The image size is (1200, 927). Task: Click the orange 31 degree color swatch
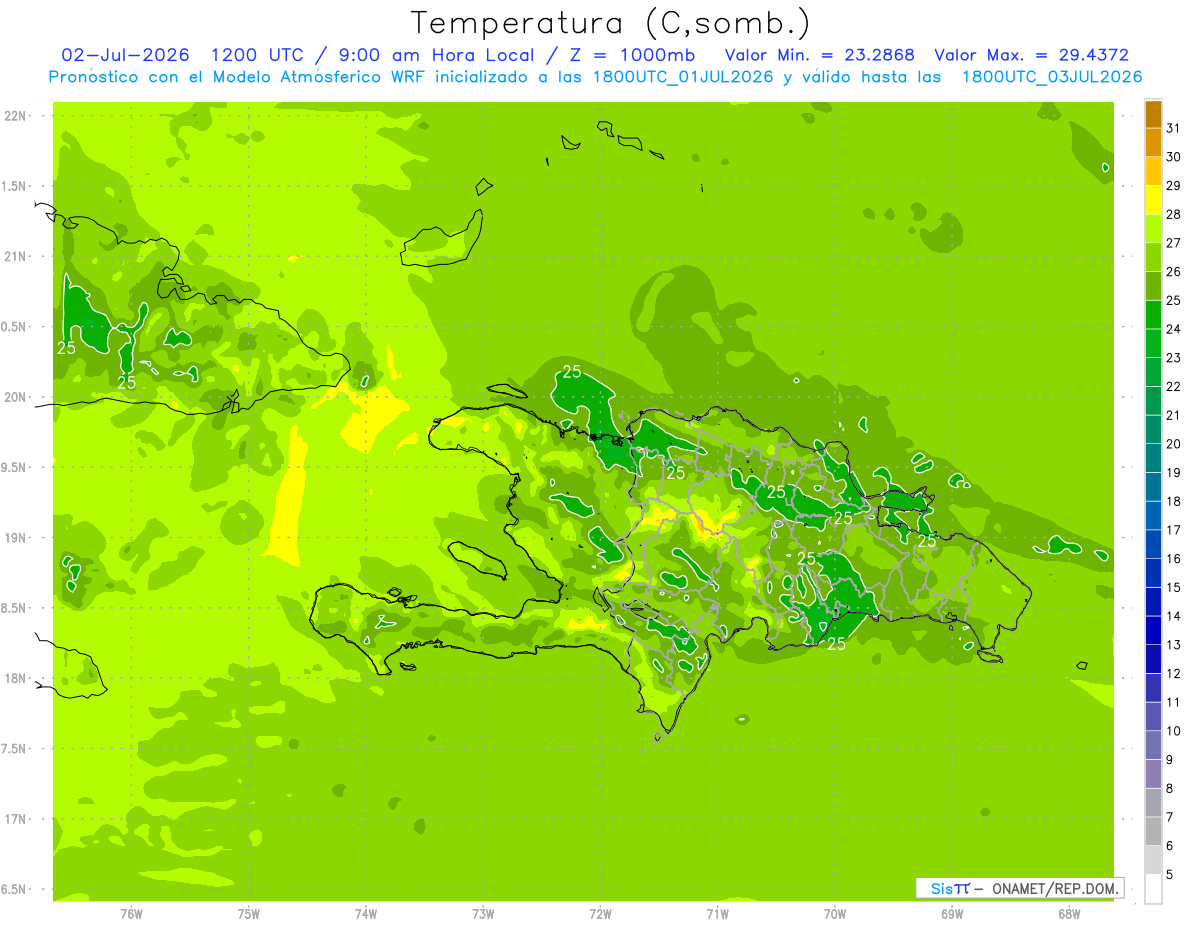pos(1153,115)
